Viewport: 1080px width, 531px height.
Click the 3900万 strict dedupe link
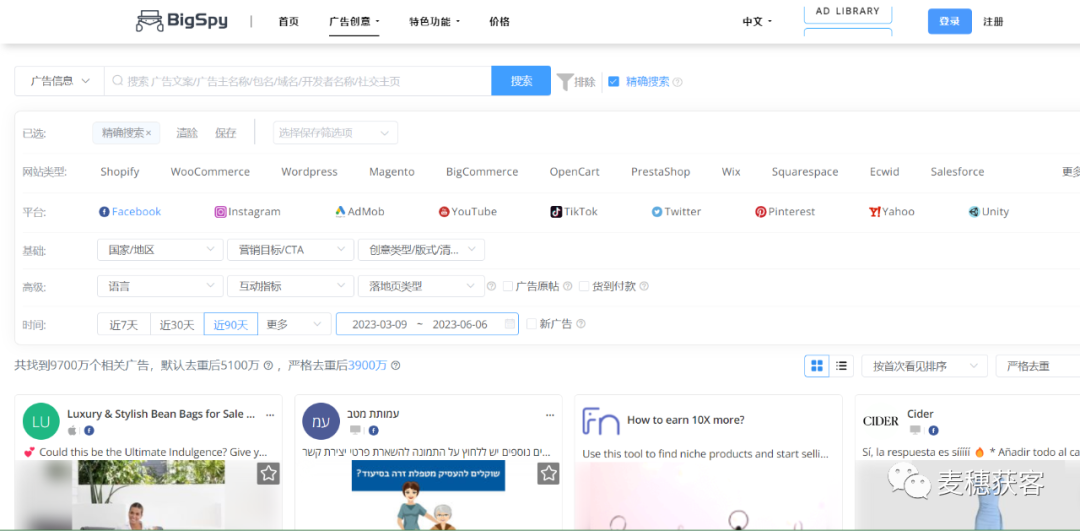point(368,366)
